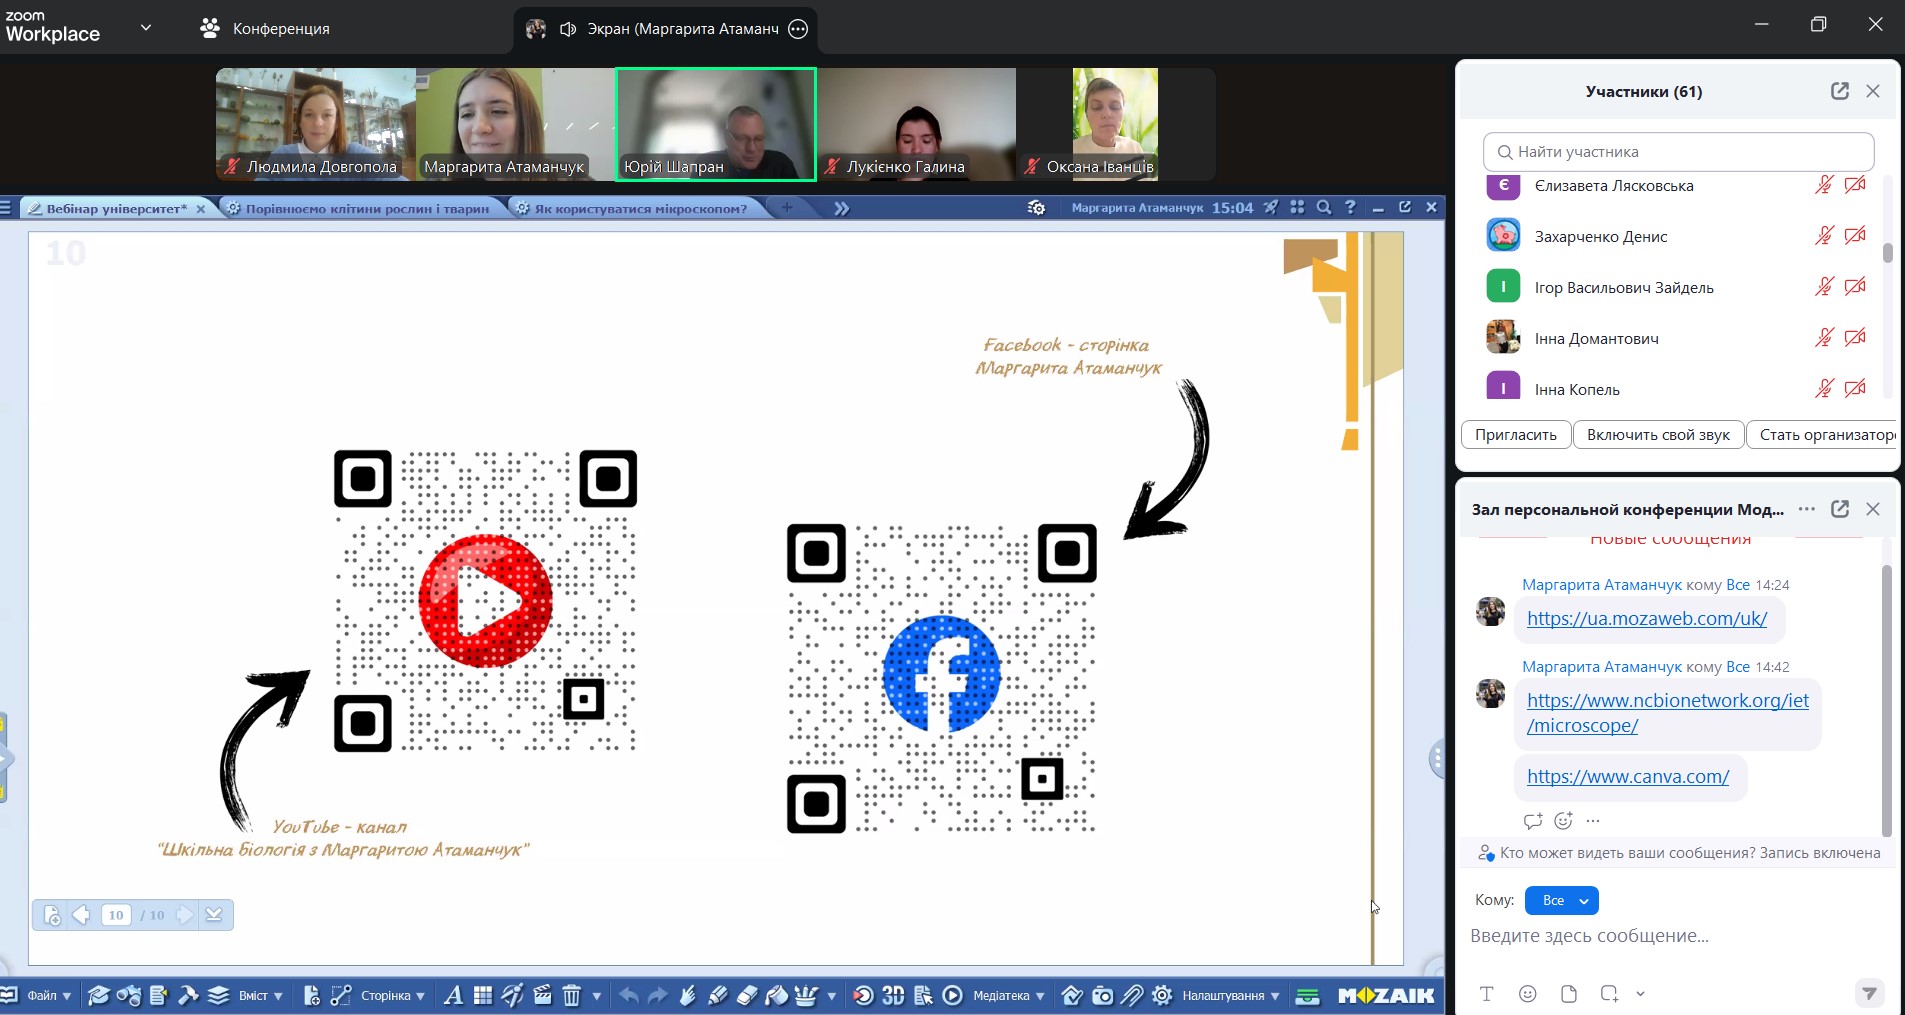
Task: Pop out the participants panel
Action: [1839, 91]
